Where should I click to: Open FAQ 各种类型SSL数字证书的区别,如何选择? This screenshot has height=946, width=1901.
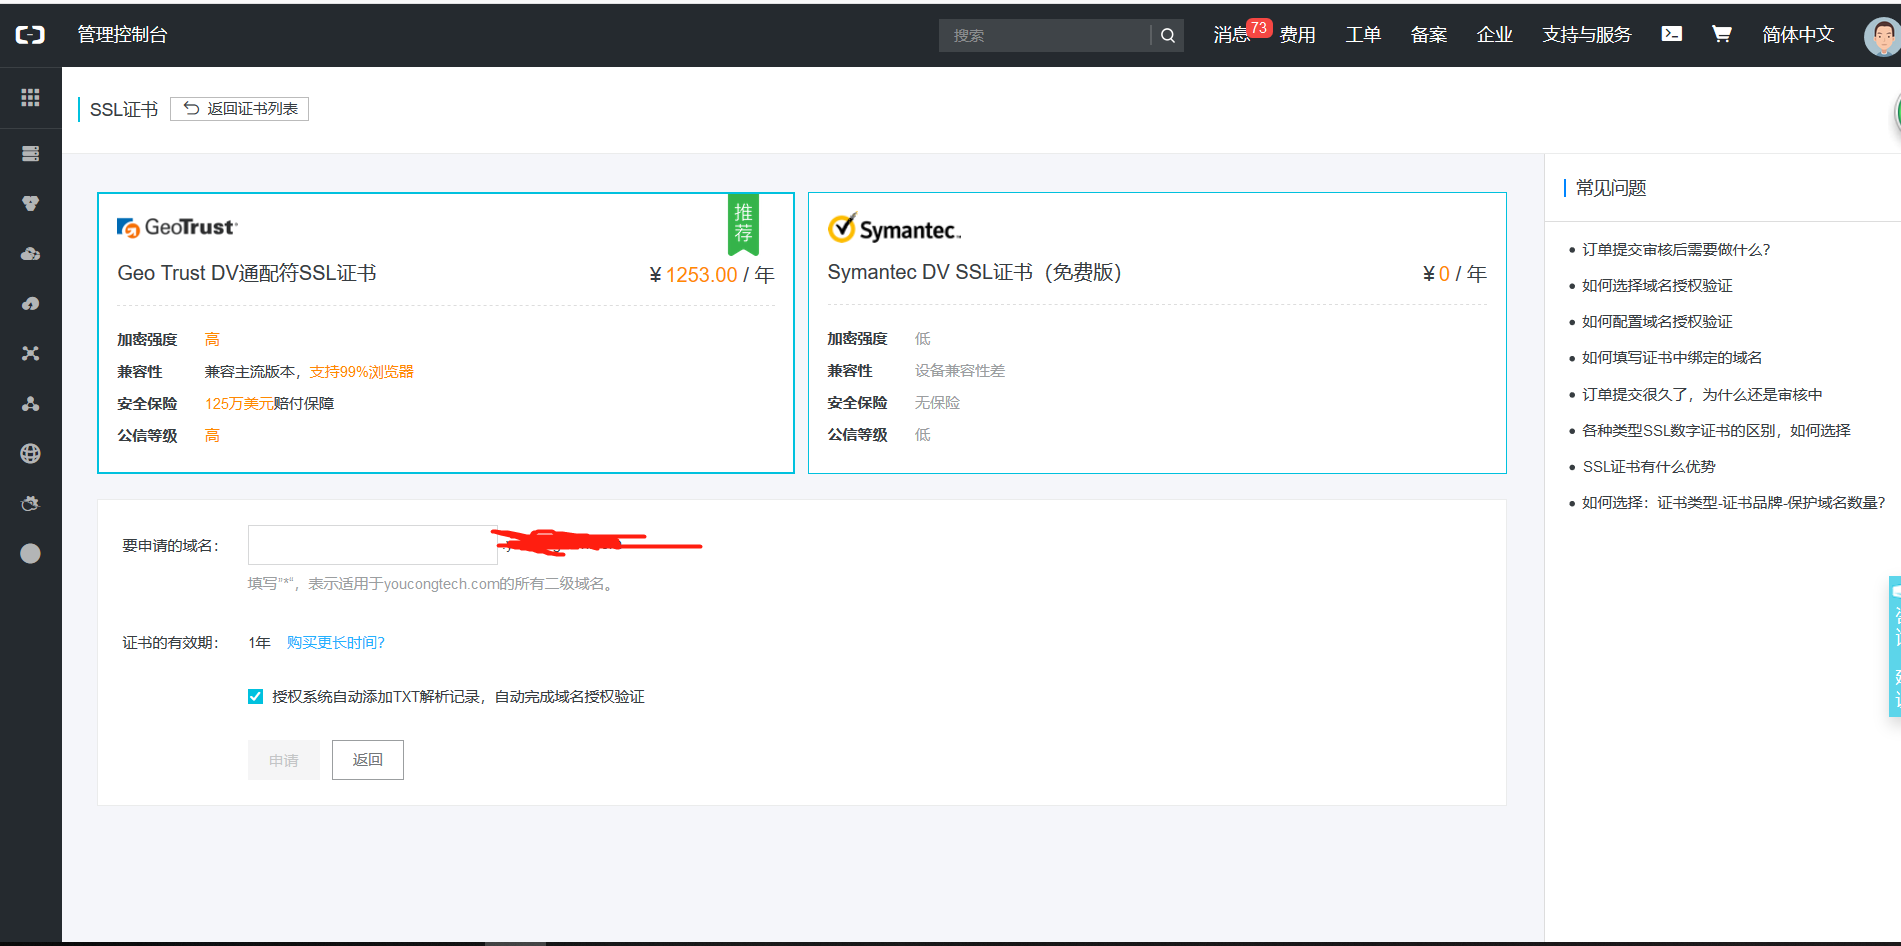1716,430
